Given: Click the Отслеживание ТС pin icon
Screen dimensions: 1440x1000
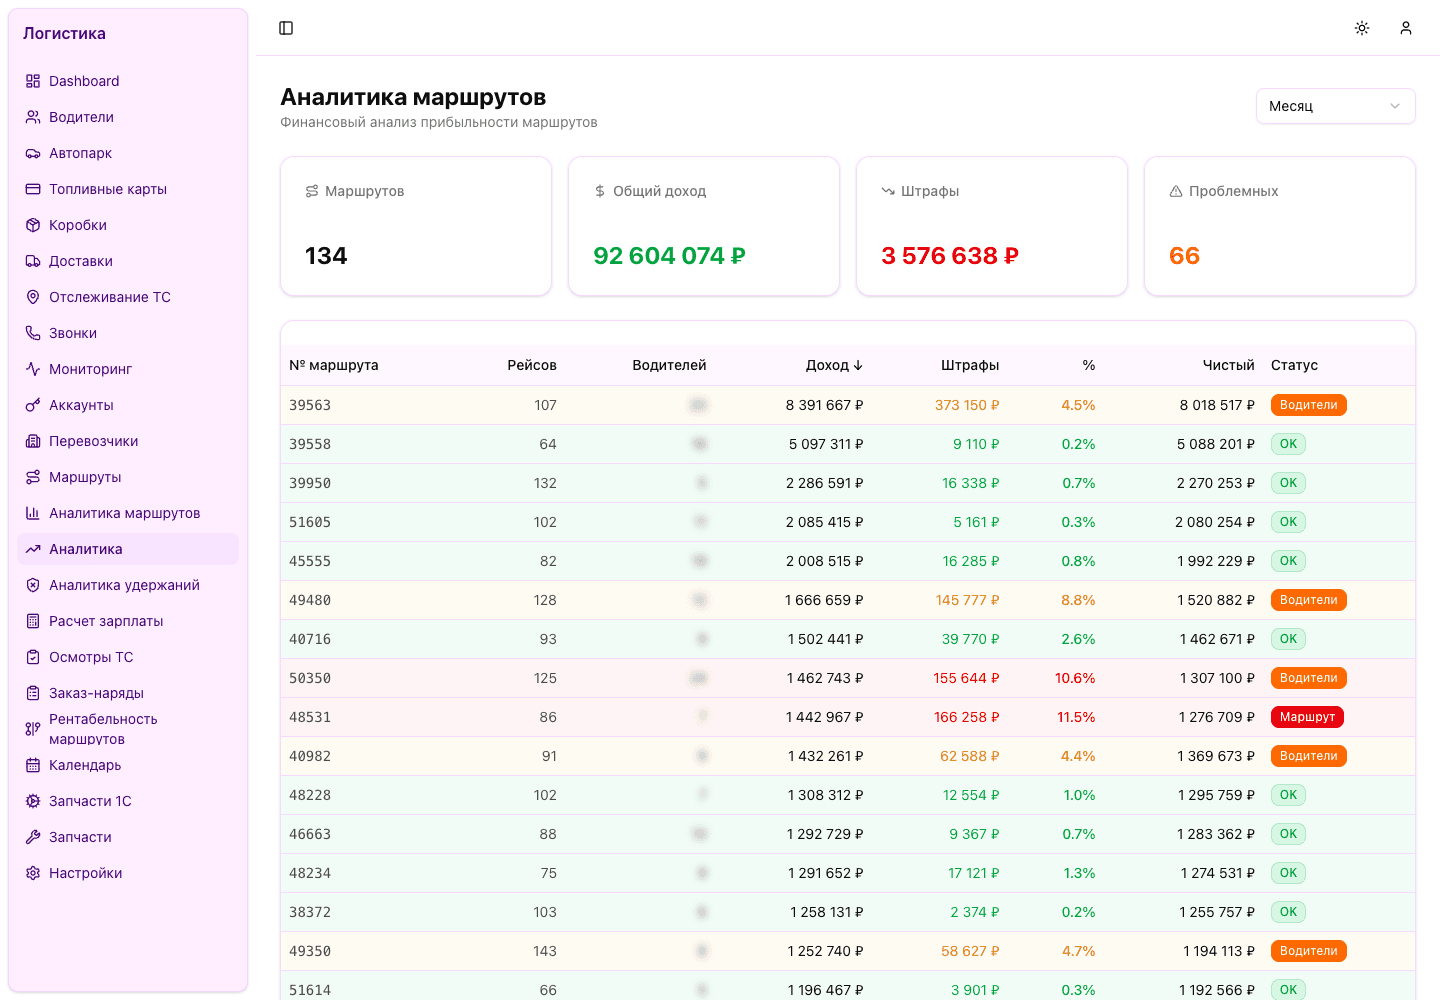Looking at the screenshot, I should pyautogui.click(x=33, y=297).
